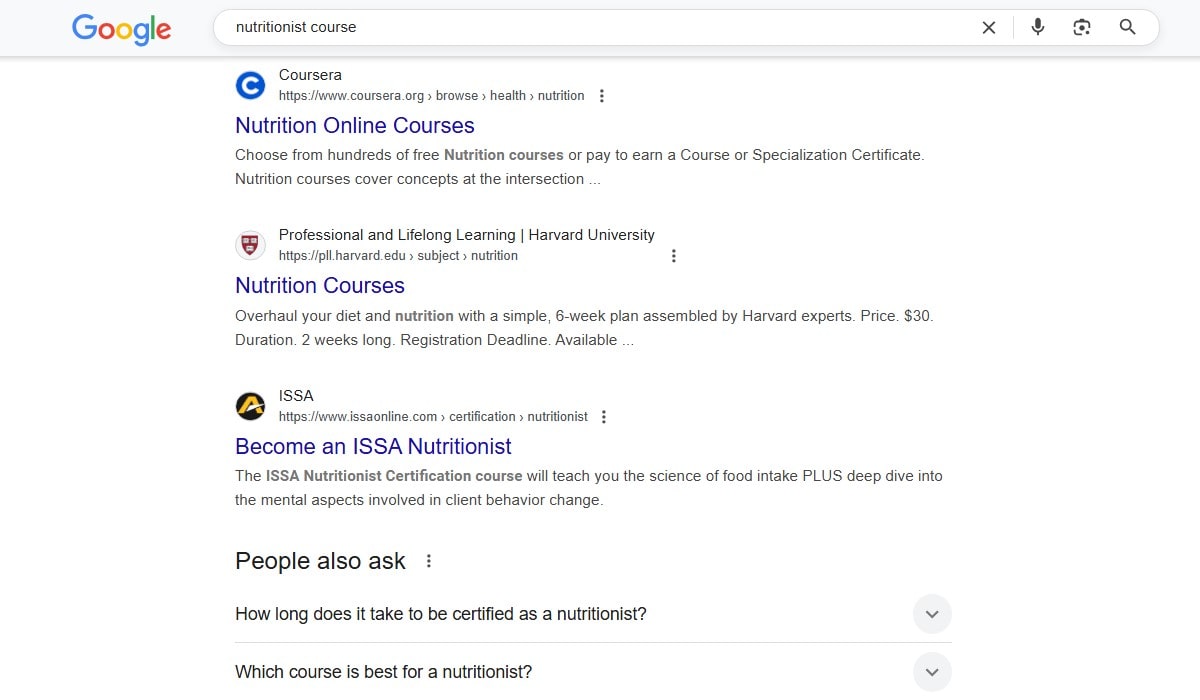Start voice search with microphone icon

point(1038,28)
